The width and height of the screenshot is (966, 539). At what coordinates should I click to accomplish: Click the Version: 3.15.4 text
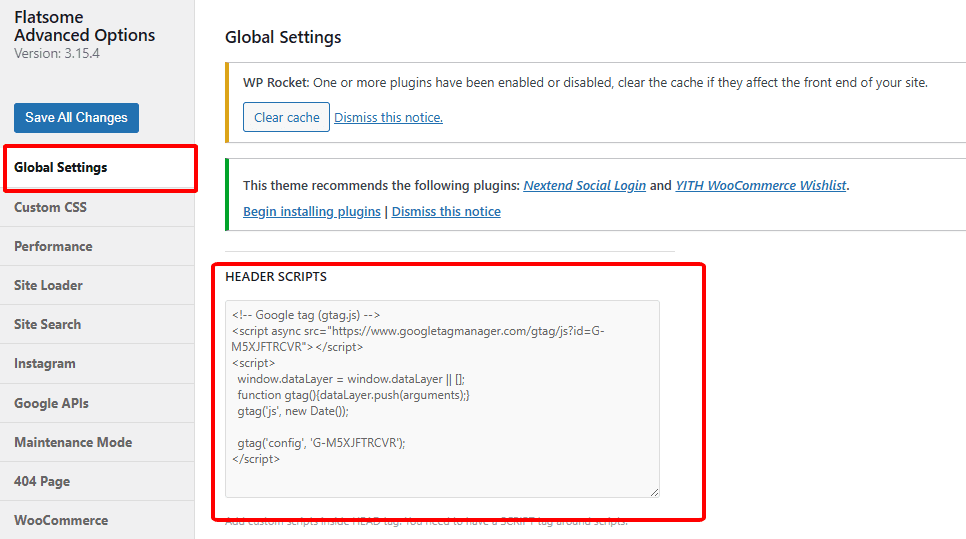pos(57,54)
